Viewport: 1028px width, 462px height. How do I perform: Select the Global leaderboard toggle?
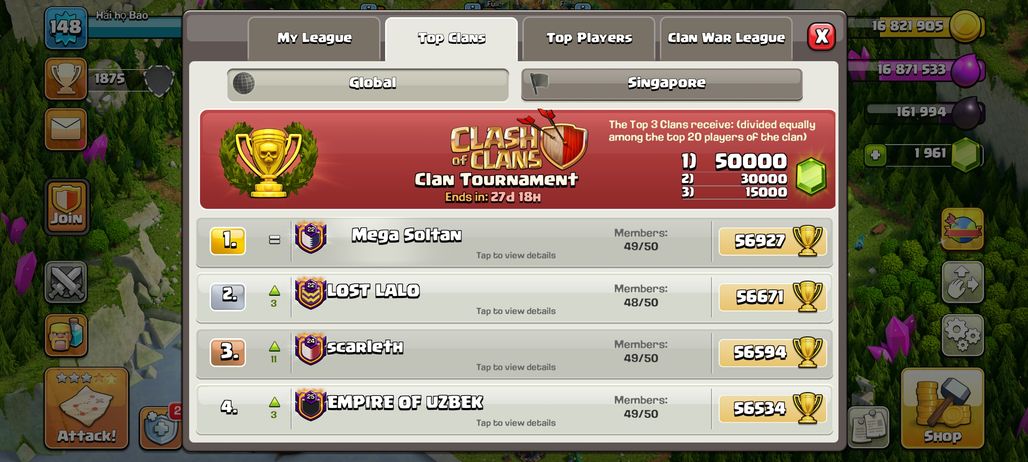pos(368,84)
